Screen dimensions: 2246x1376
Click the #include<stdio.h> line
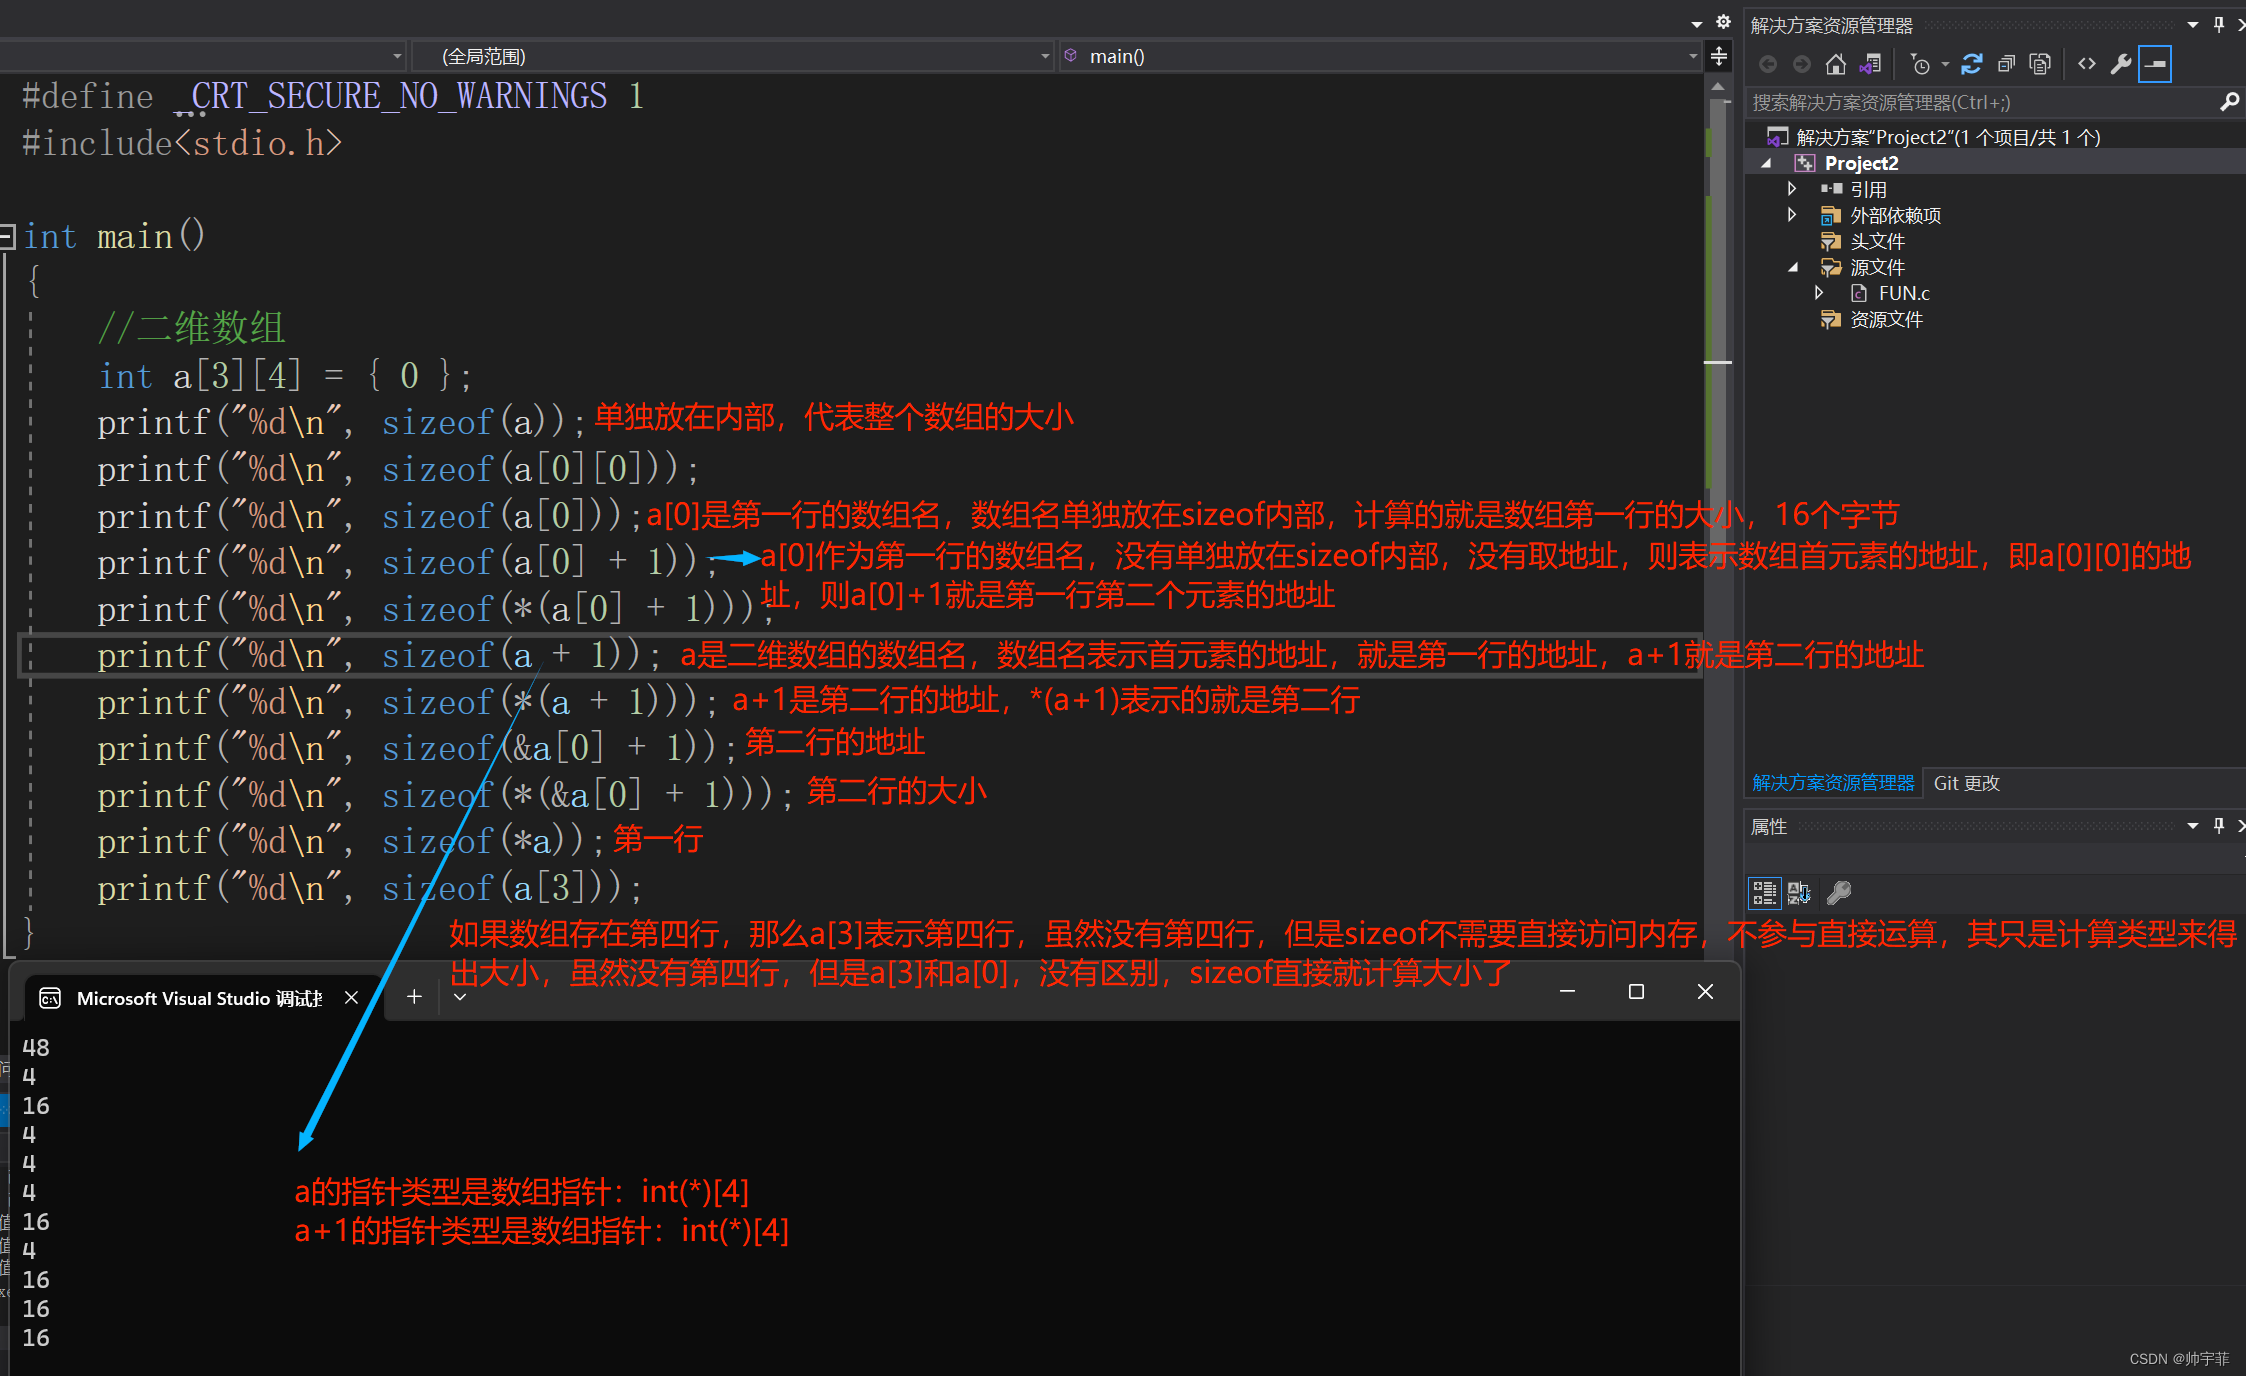tap(182, 143)
